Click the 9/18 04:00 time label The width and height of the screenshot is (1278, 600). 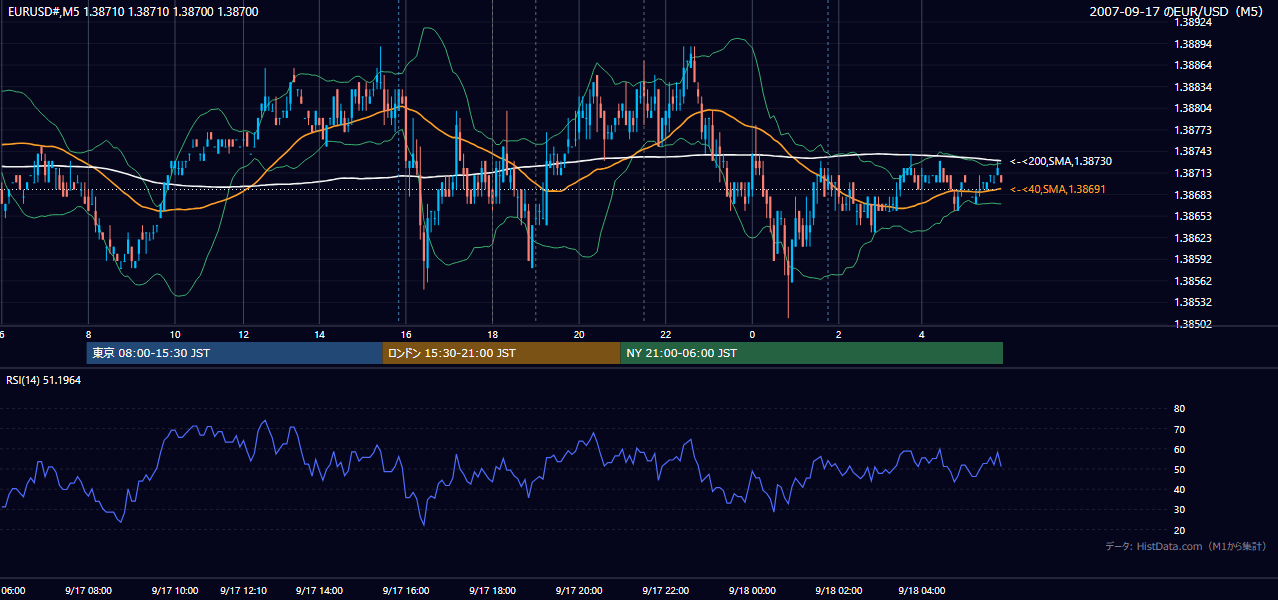tap(923, 591)
